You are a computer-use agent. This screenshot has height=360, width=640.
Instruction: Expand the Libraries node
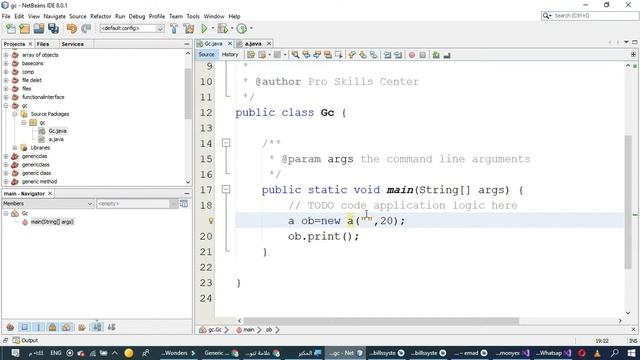point(15,148)
